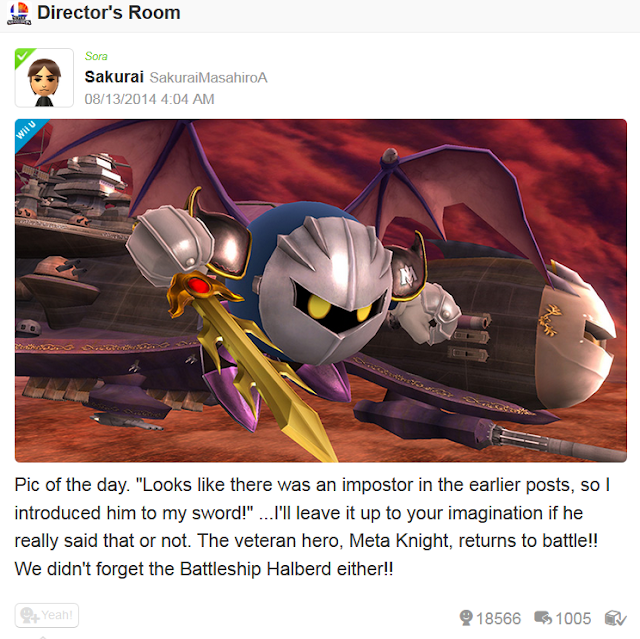
Task: View the 1005 replies count
Action: coord(573,619)
